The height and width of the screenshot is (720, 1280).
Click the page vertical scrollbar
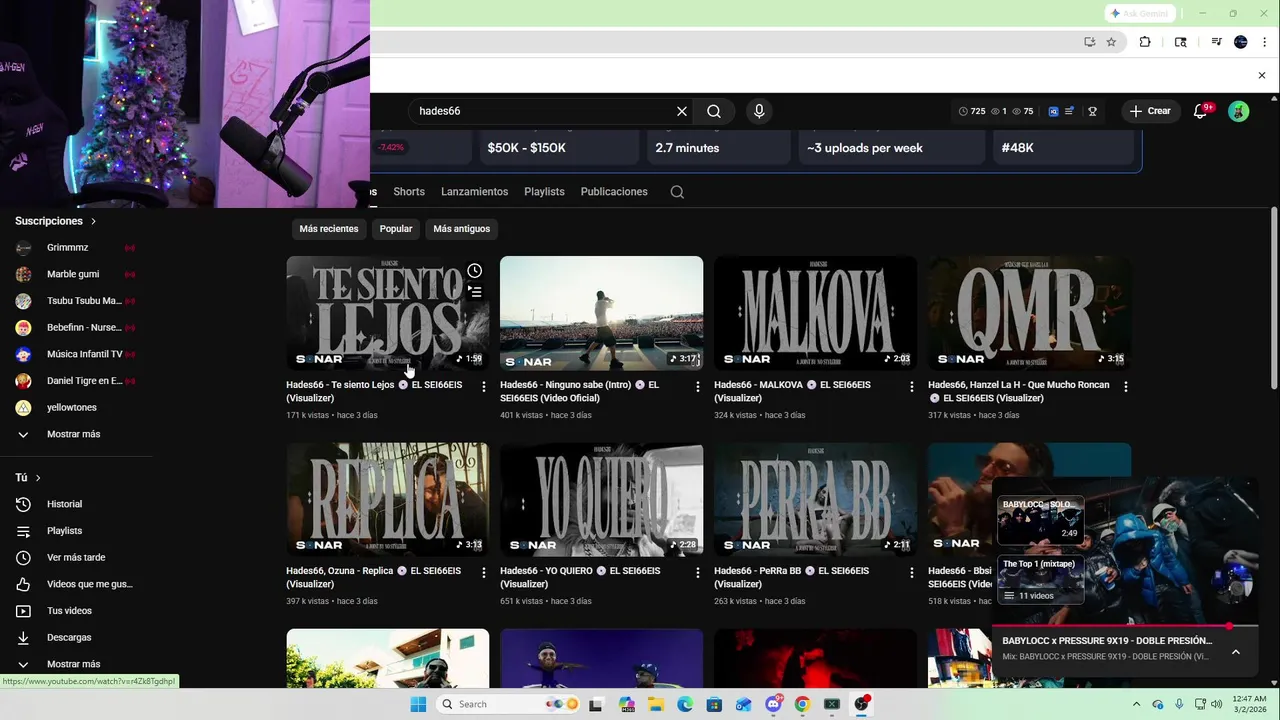point(1274,298)
